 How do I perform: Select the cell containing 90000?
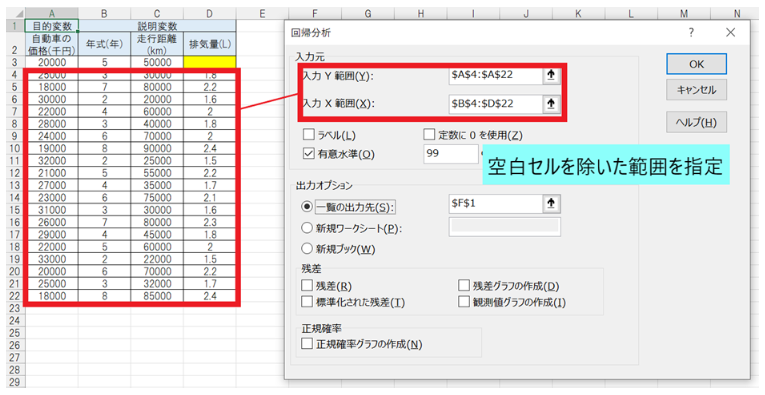tap(157, 148)
